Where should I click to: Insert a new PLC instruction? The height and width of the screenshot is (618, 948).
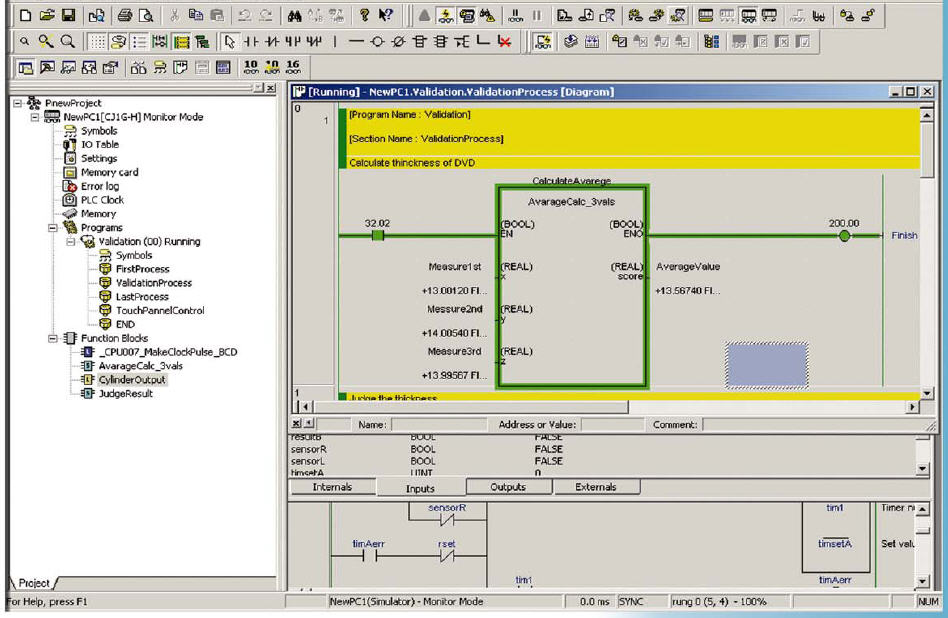point(420,41)
